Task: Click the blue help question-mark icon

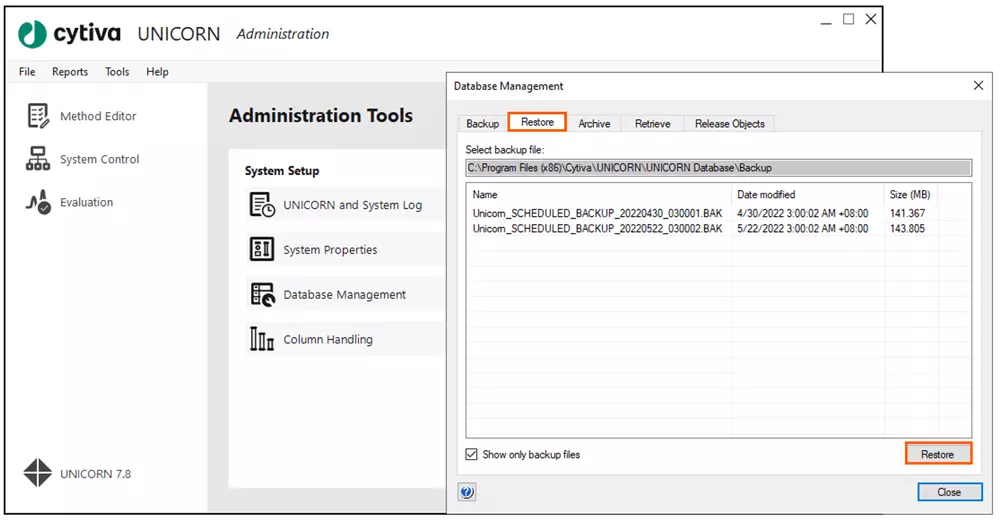Action: (467, 492)
